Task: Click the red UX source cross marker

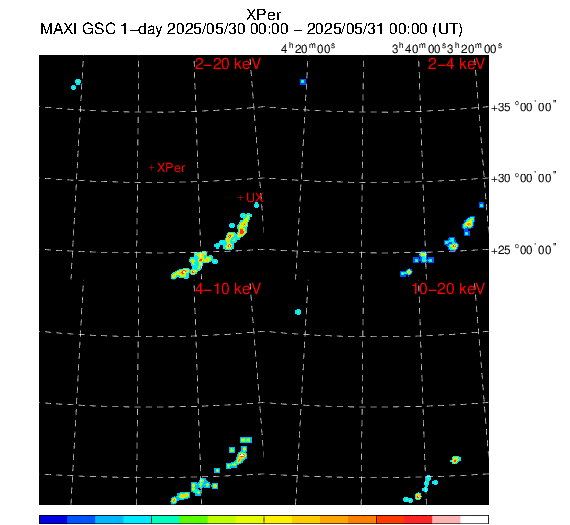Action: tap(240, 197)
